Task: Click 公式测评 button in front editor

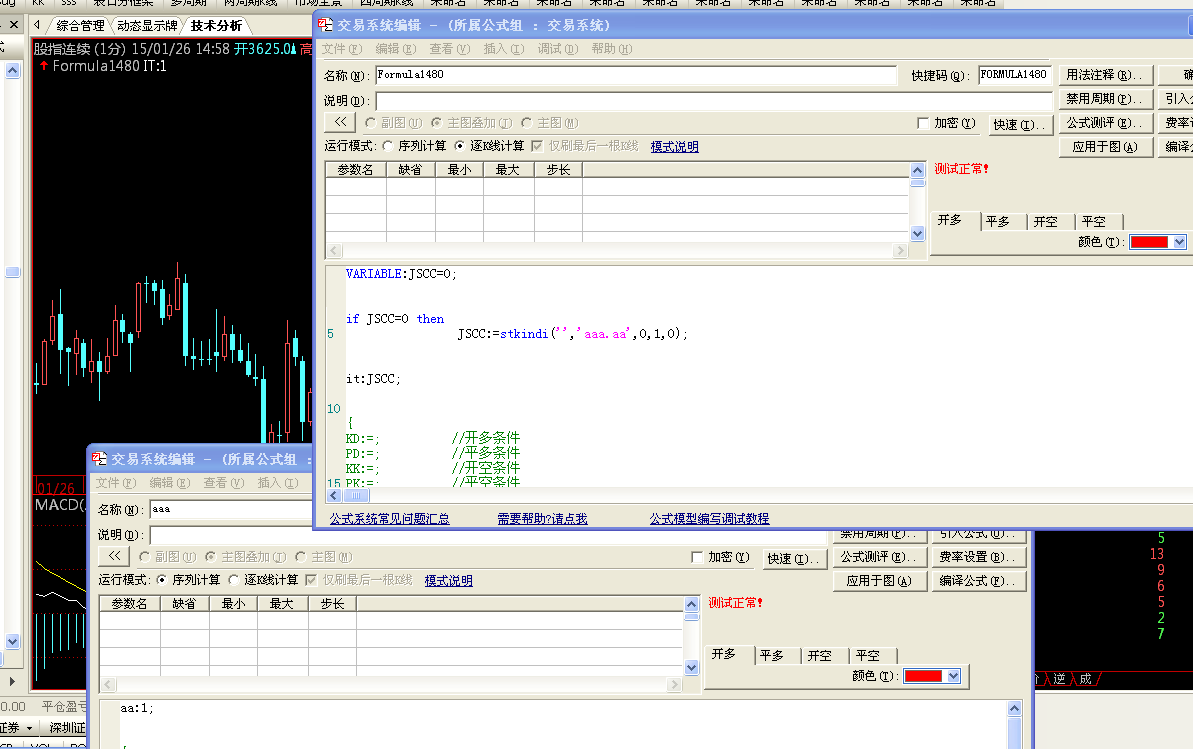Action: tap(1106, 123)
